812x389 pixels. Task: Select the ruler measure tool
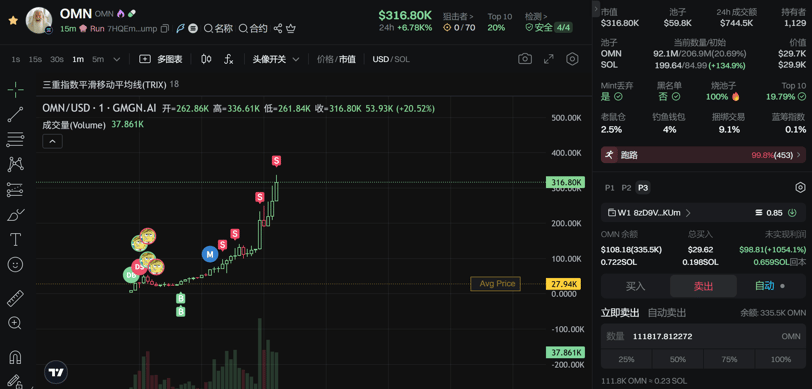click(16, 298)
